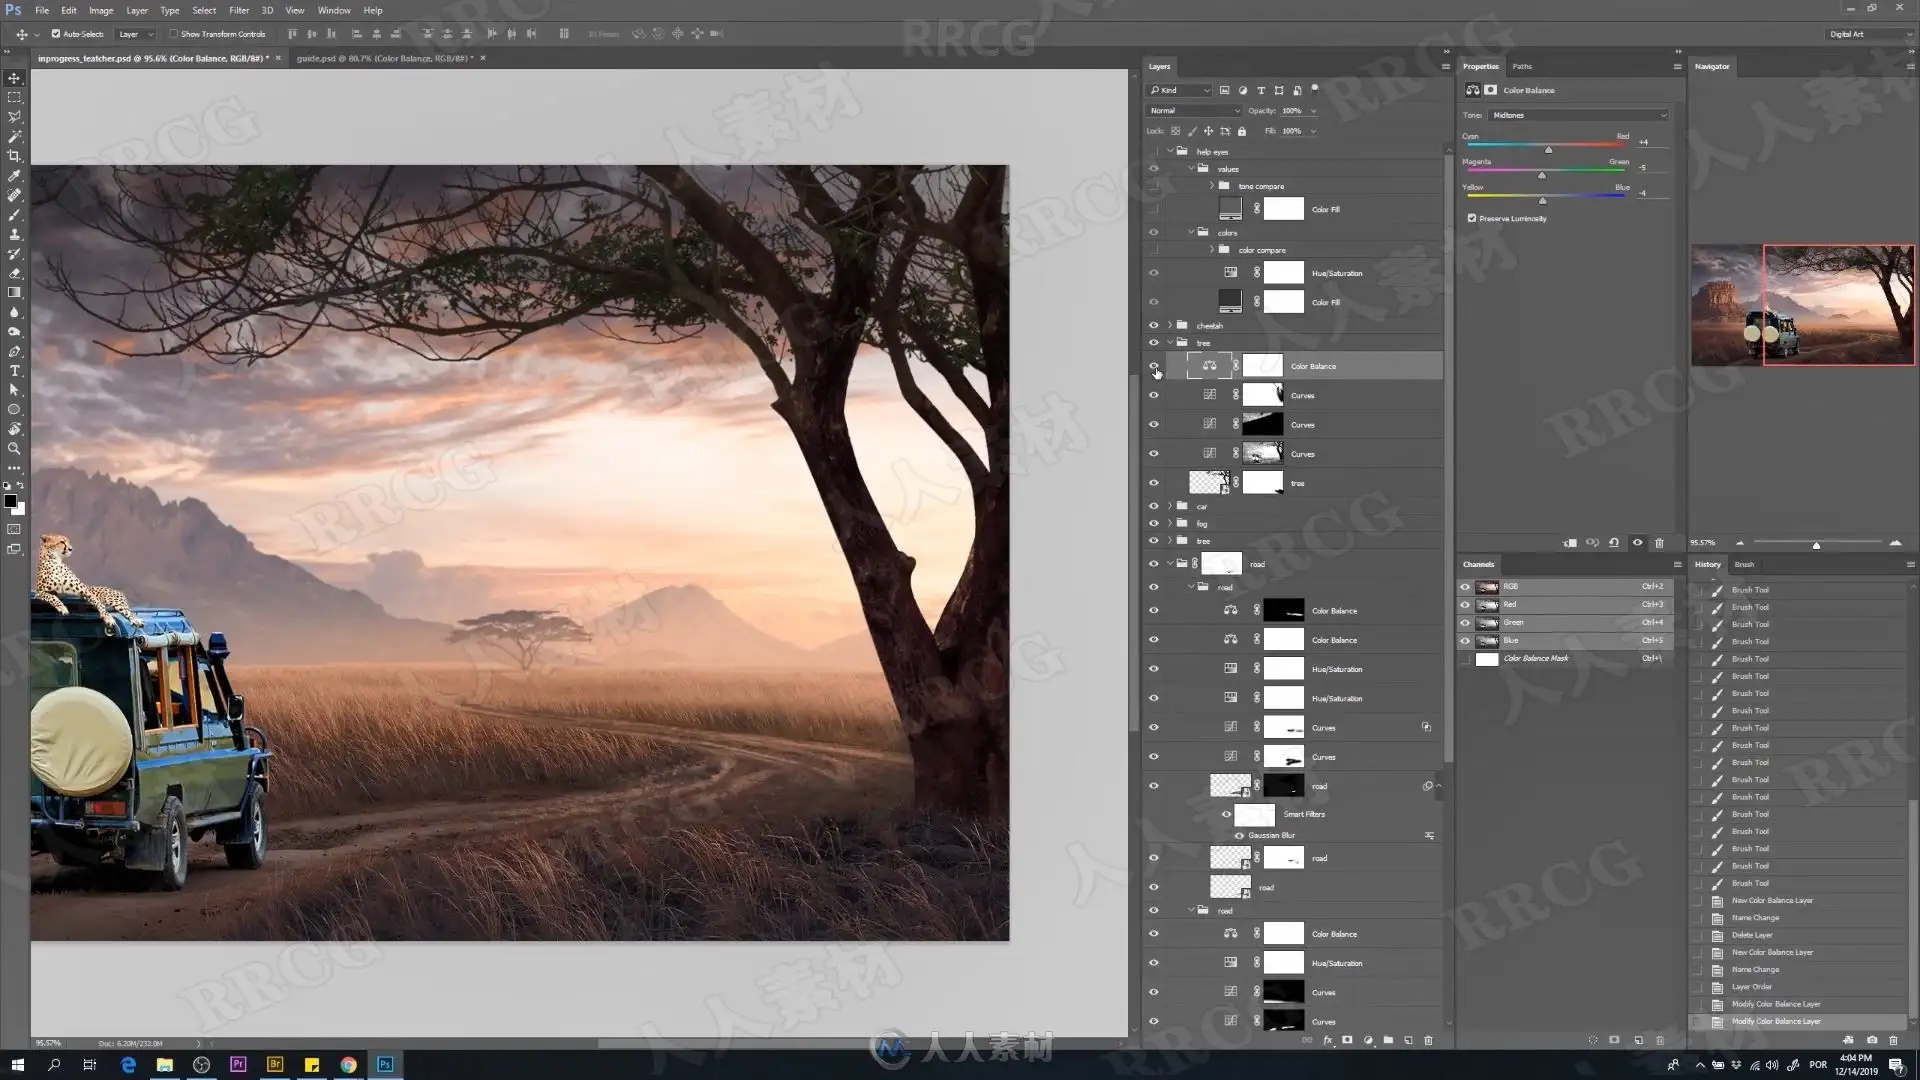This screenshot has height=1080, width=1920.
Task: Open Premiere Pro from the taskbar
Action: coord(238,1065)
